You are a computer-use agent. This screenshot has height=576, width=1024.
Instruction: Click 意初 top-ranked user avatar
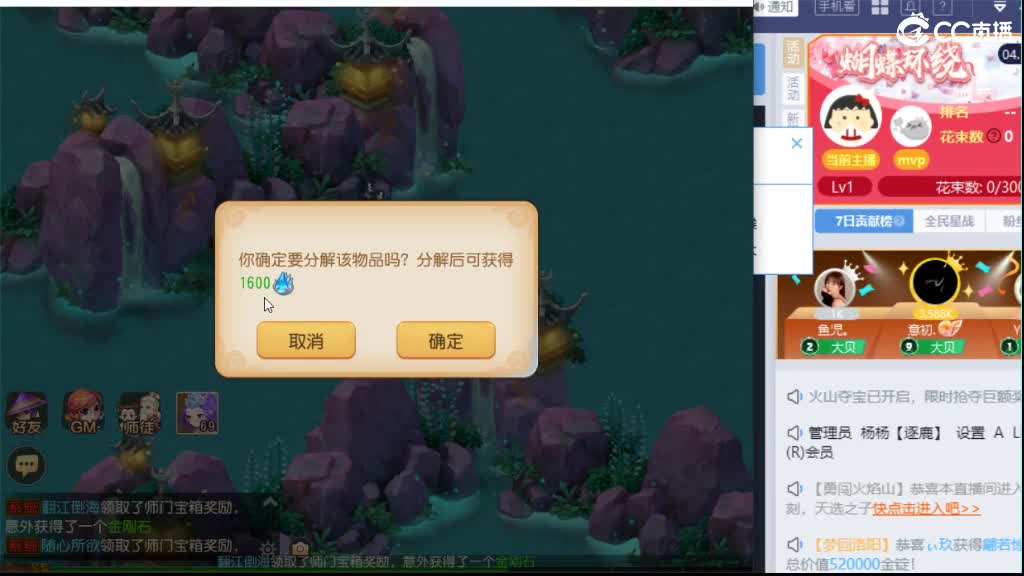click(935, 282)
